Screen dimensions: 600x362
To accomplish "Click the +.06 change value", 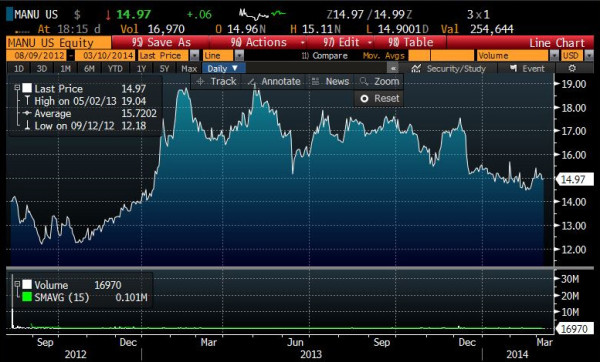I will click(x=199, y=15).
